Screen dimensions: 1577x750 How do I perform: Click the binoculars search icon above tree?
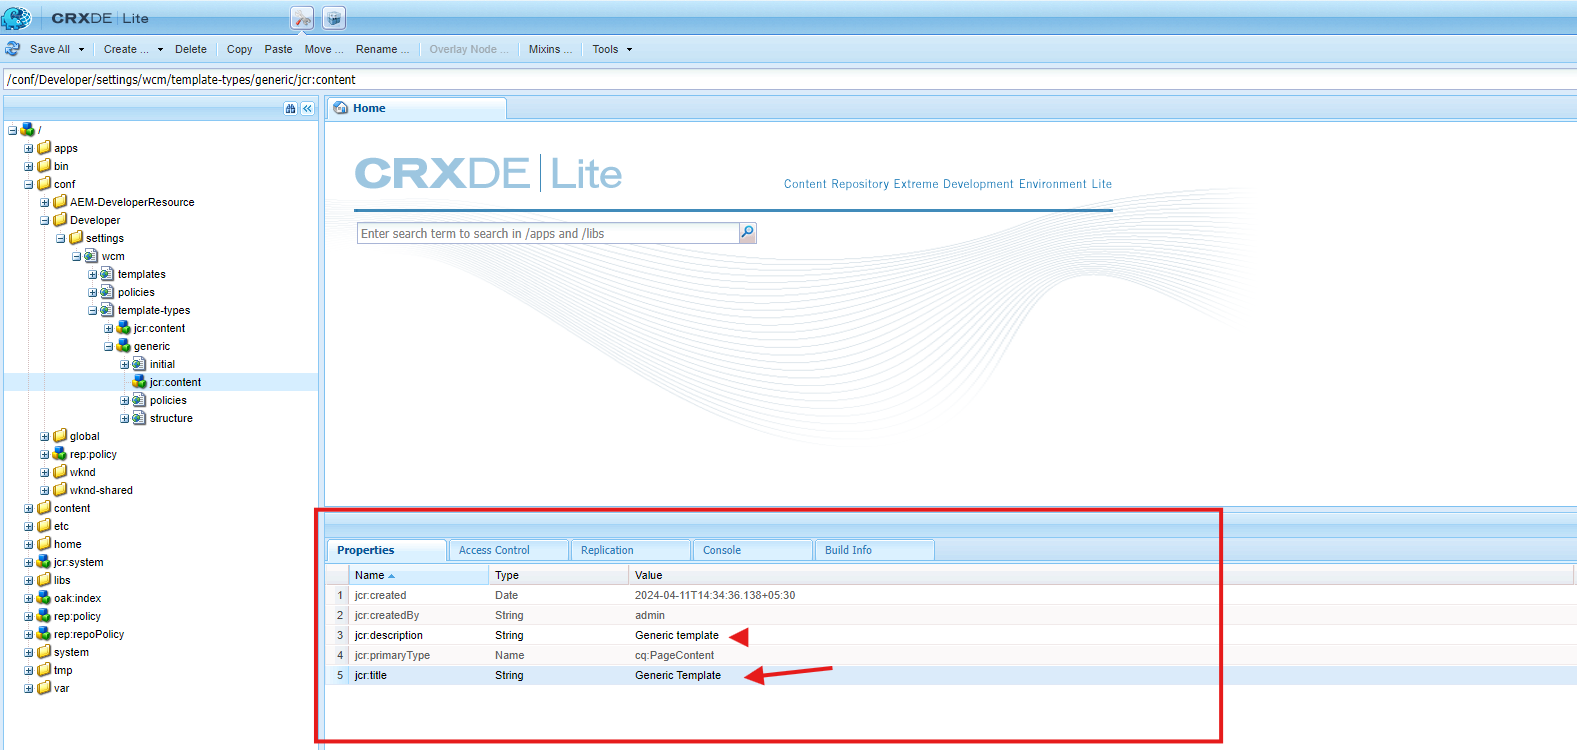[290, 108]
